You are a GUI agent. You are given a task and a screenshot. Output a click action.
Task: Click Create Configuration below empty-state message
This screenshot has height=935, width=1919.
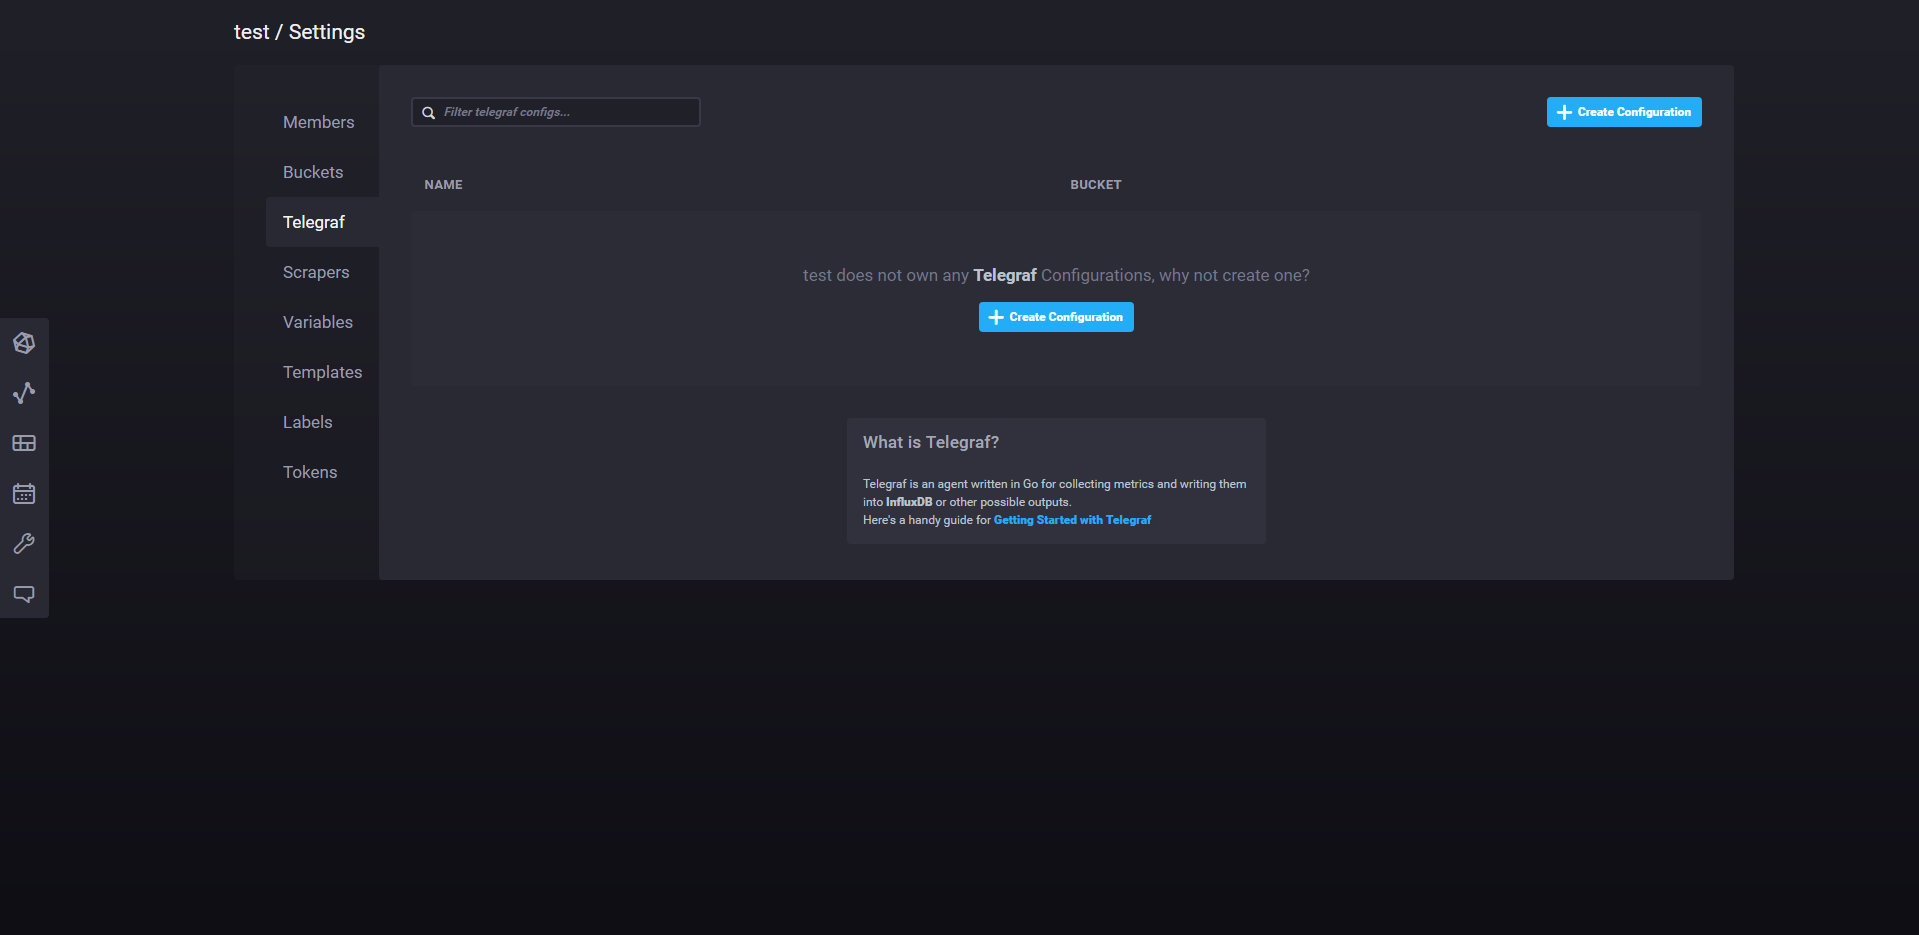1056,317
